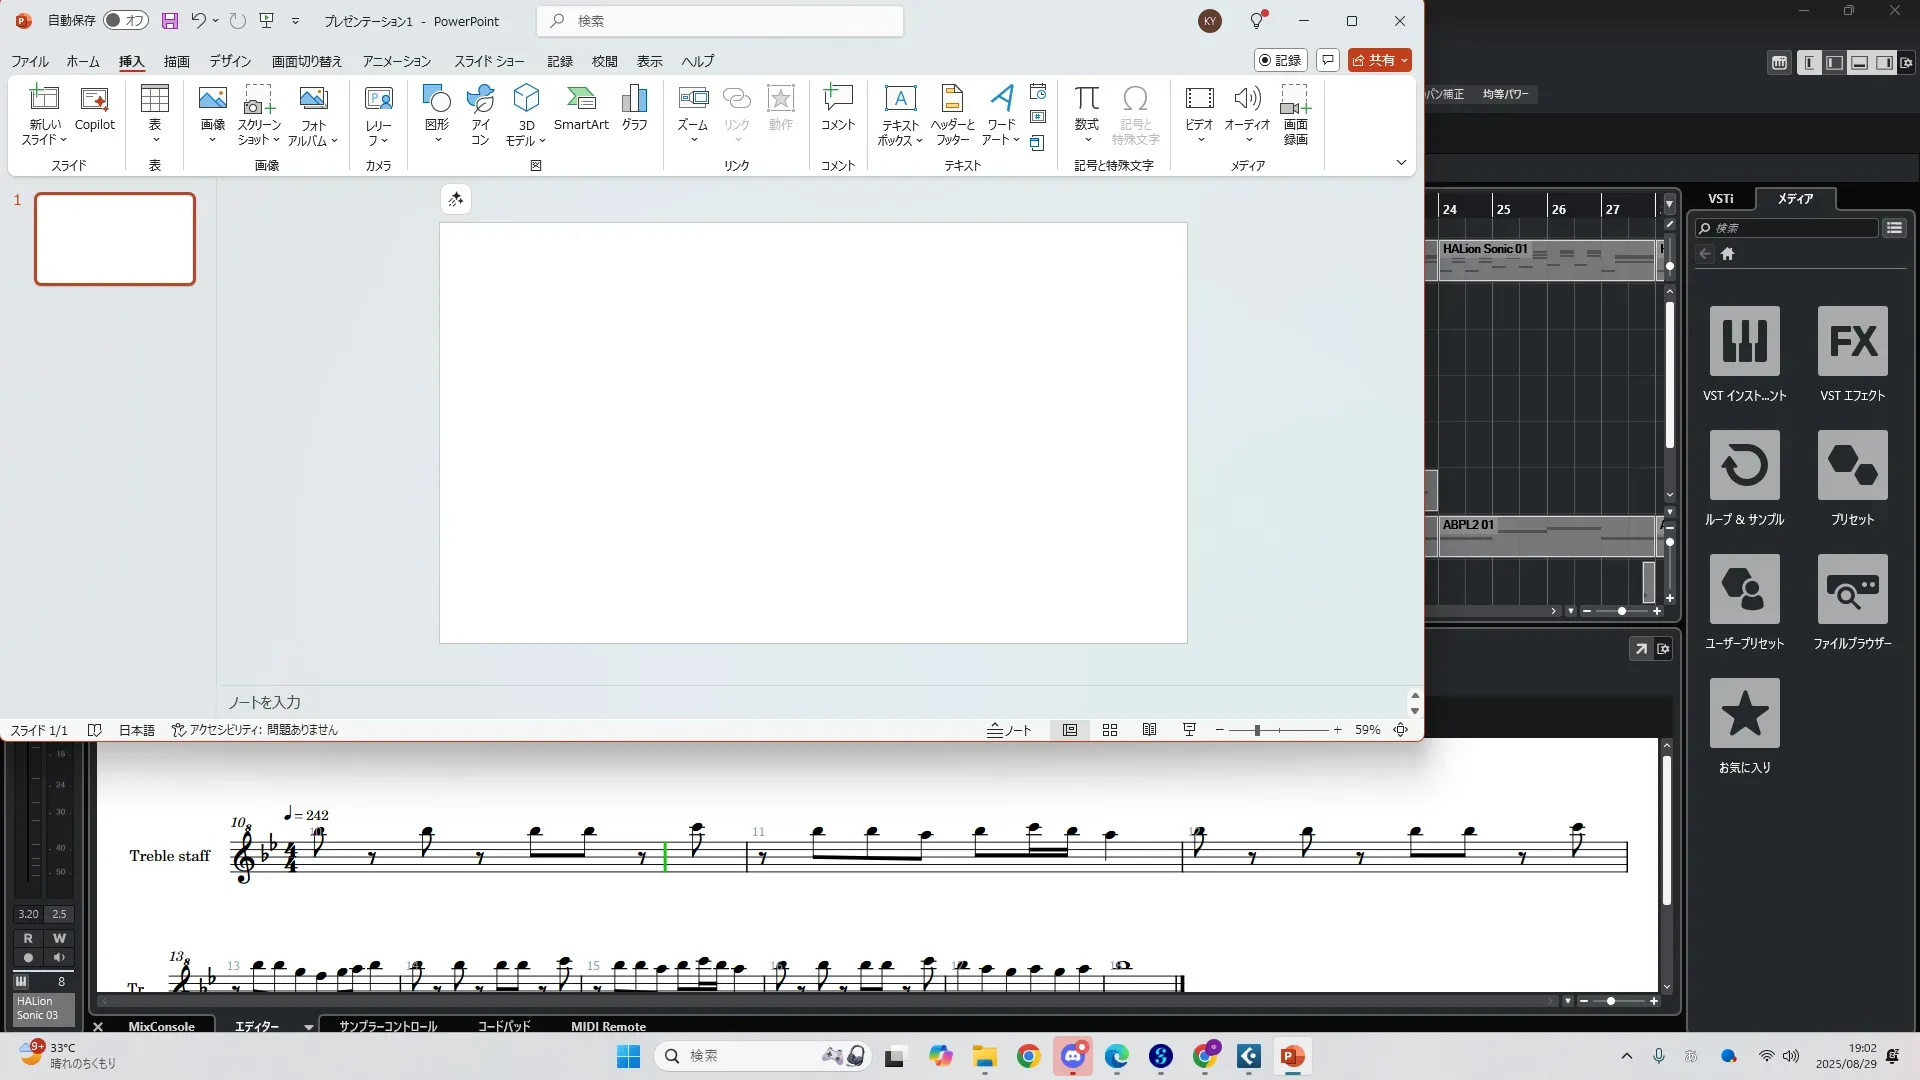1920x1080 pixels.
Task: Open the VST エフェクト (FX) tile
Action: tap(1852, 342)
